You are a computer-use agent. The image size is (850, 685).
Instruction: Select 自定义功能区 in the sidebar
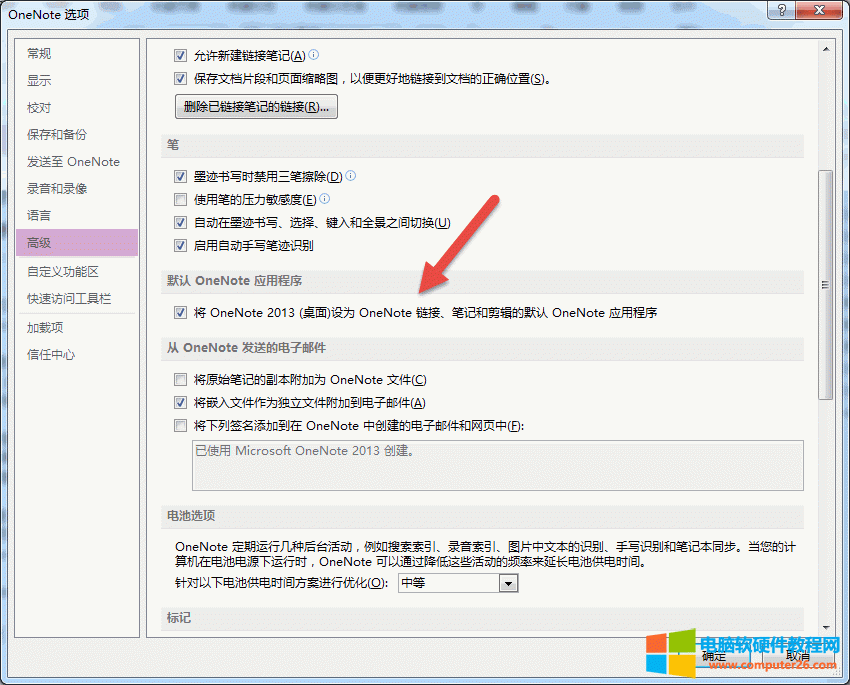63,272
